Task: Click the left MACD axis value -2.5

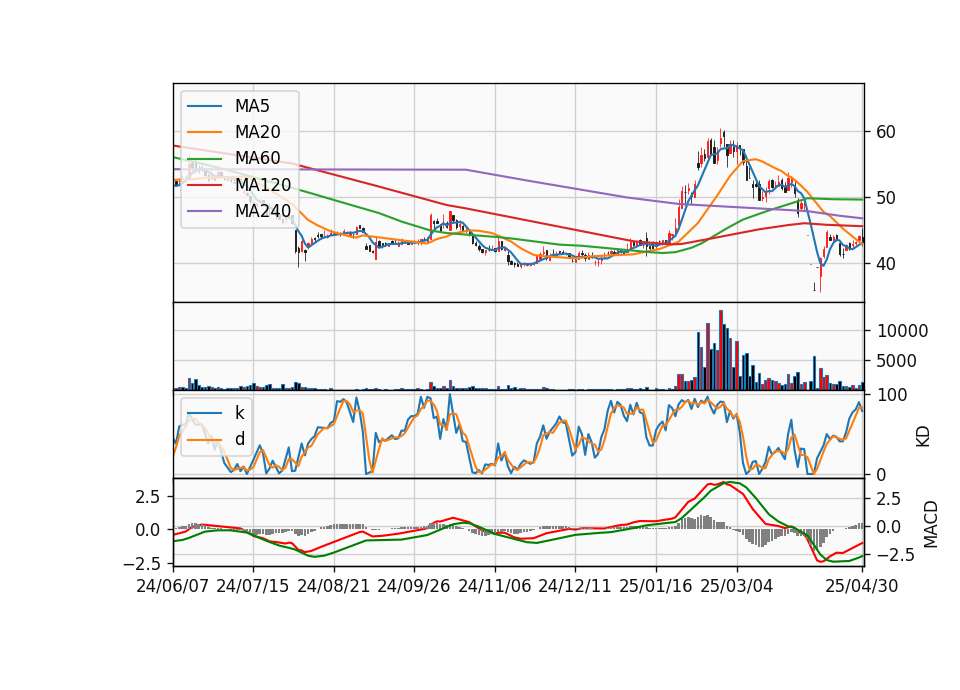Action: (x=143, y=563)
